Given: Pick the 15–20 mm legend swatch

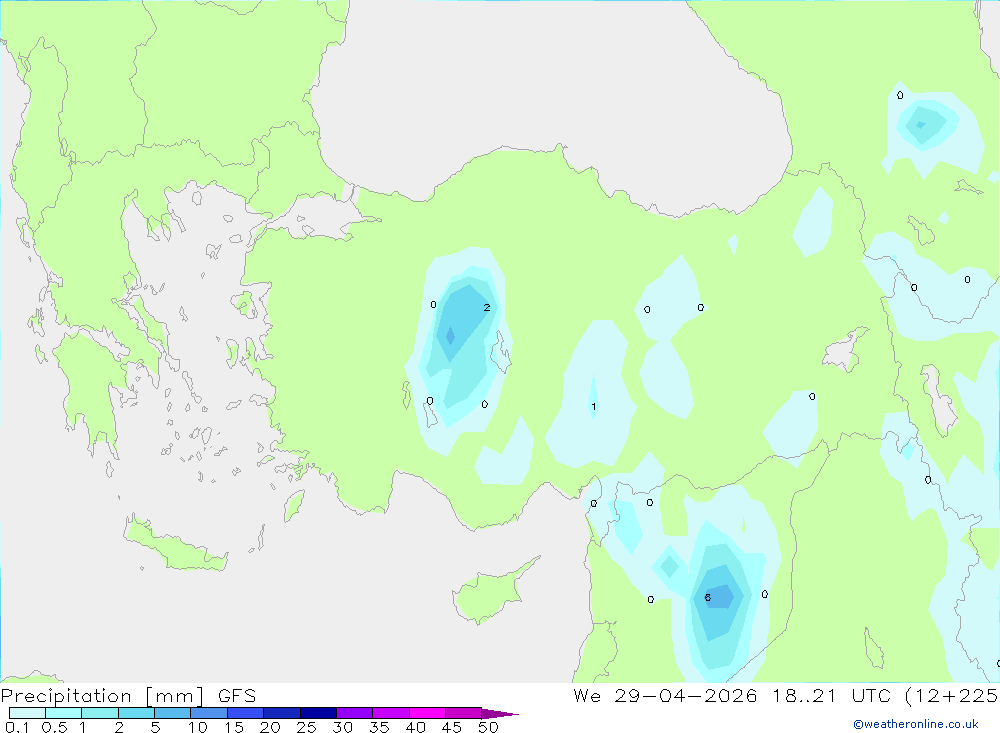Looking at the screenshot, I should [x=246, y=713].
